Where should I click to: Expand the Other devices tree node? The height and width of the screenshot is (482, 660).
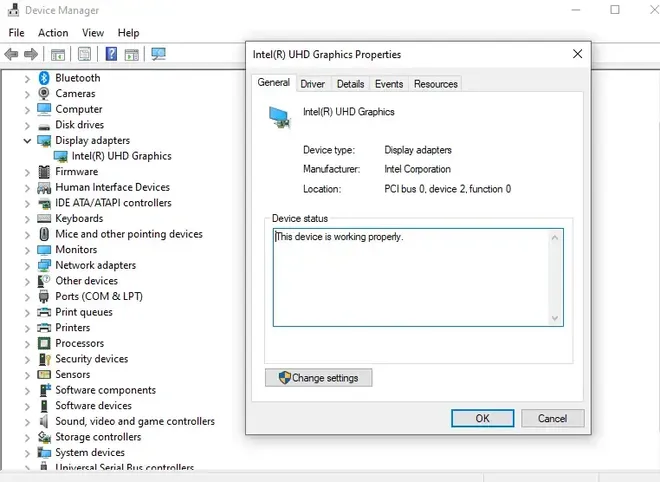pyautogui.click(x=27, y=282)
